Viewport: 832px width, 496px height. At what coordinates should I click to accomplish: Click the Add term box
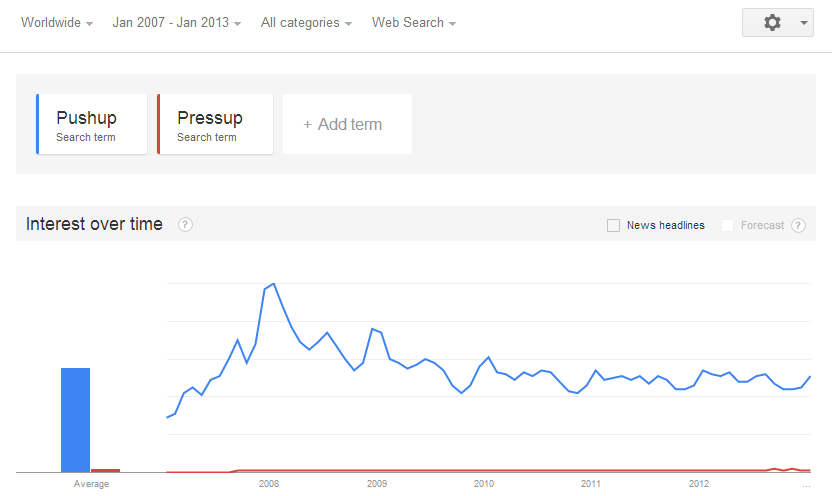point(347,125)
